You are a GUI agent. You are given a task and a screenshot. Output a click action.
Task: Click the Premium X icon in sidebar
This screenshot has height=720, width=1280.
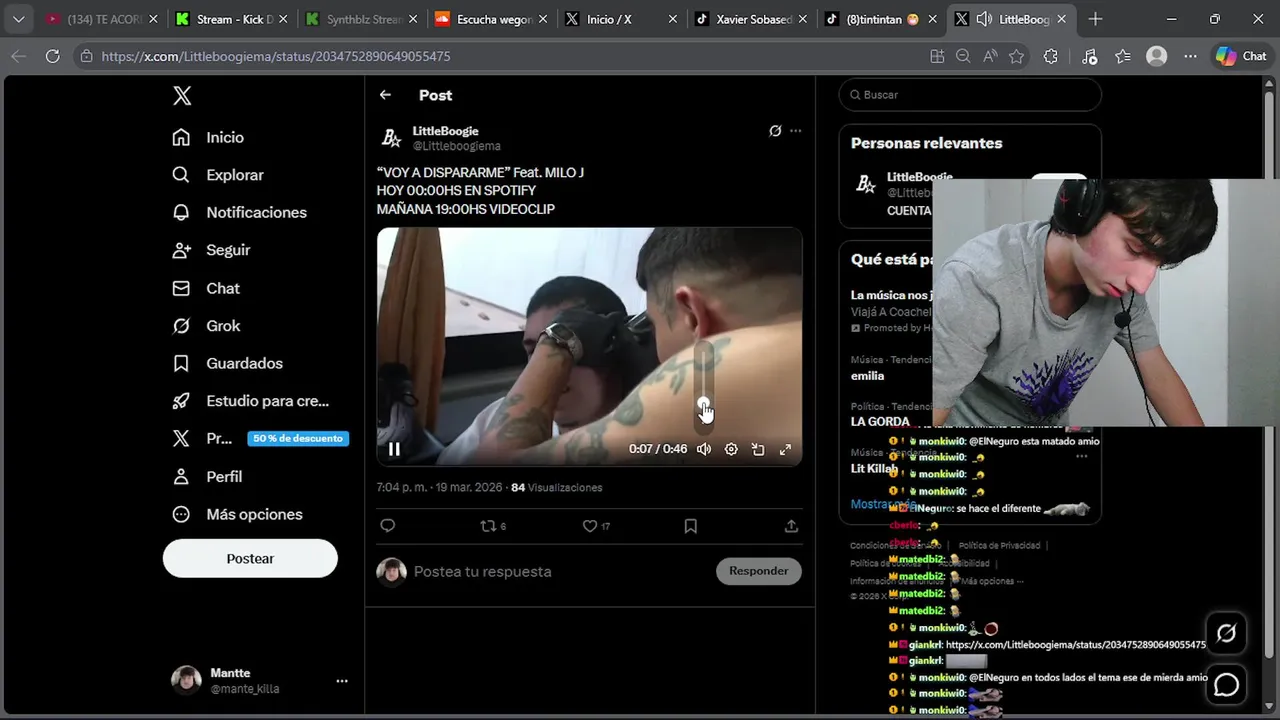tap(181, 439)
